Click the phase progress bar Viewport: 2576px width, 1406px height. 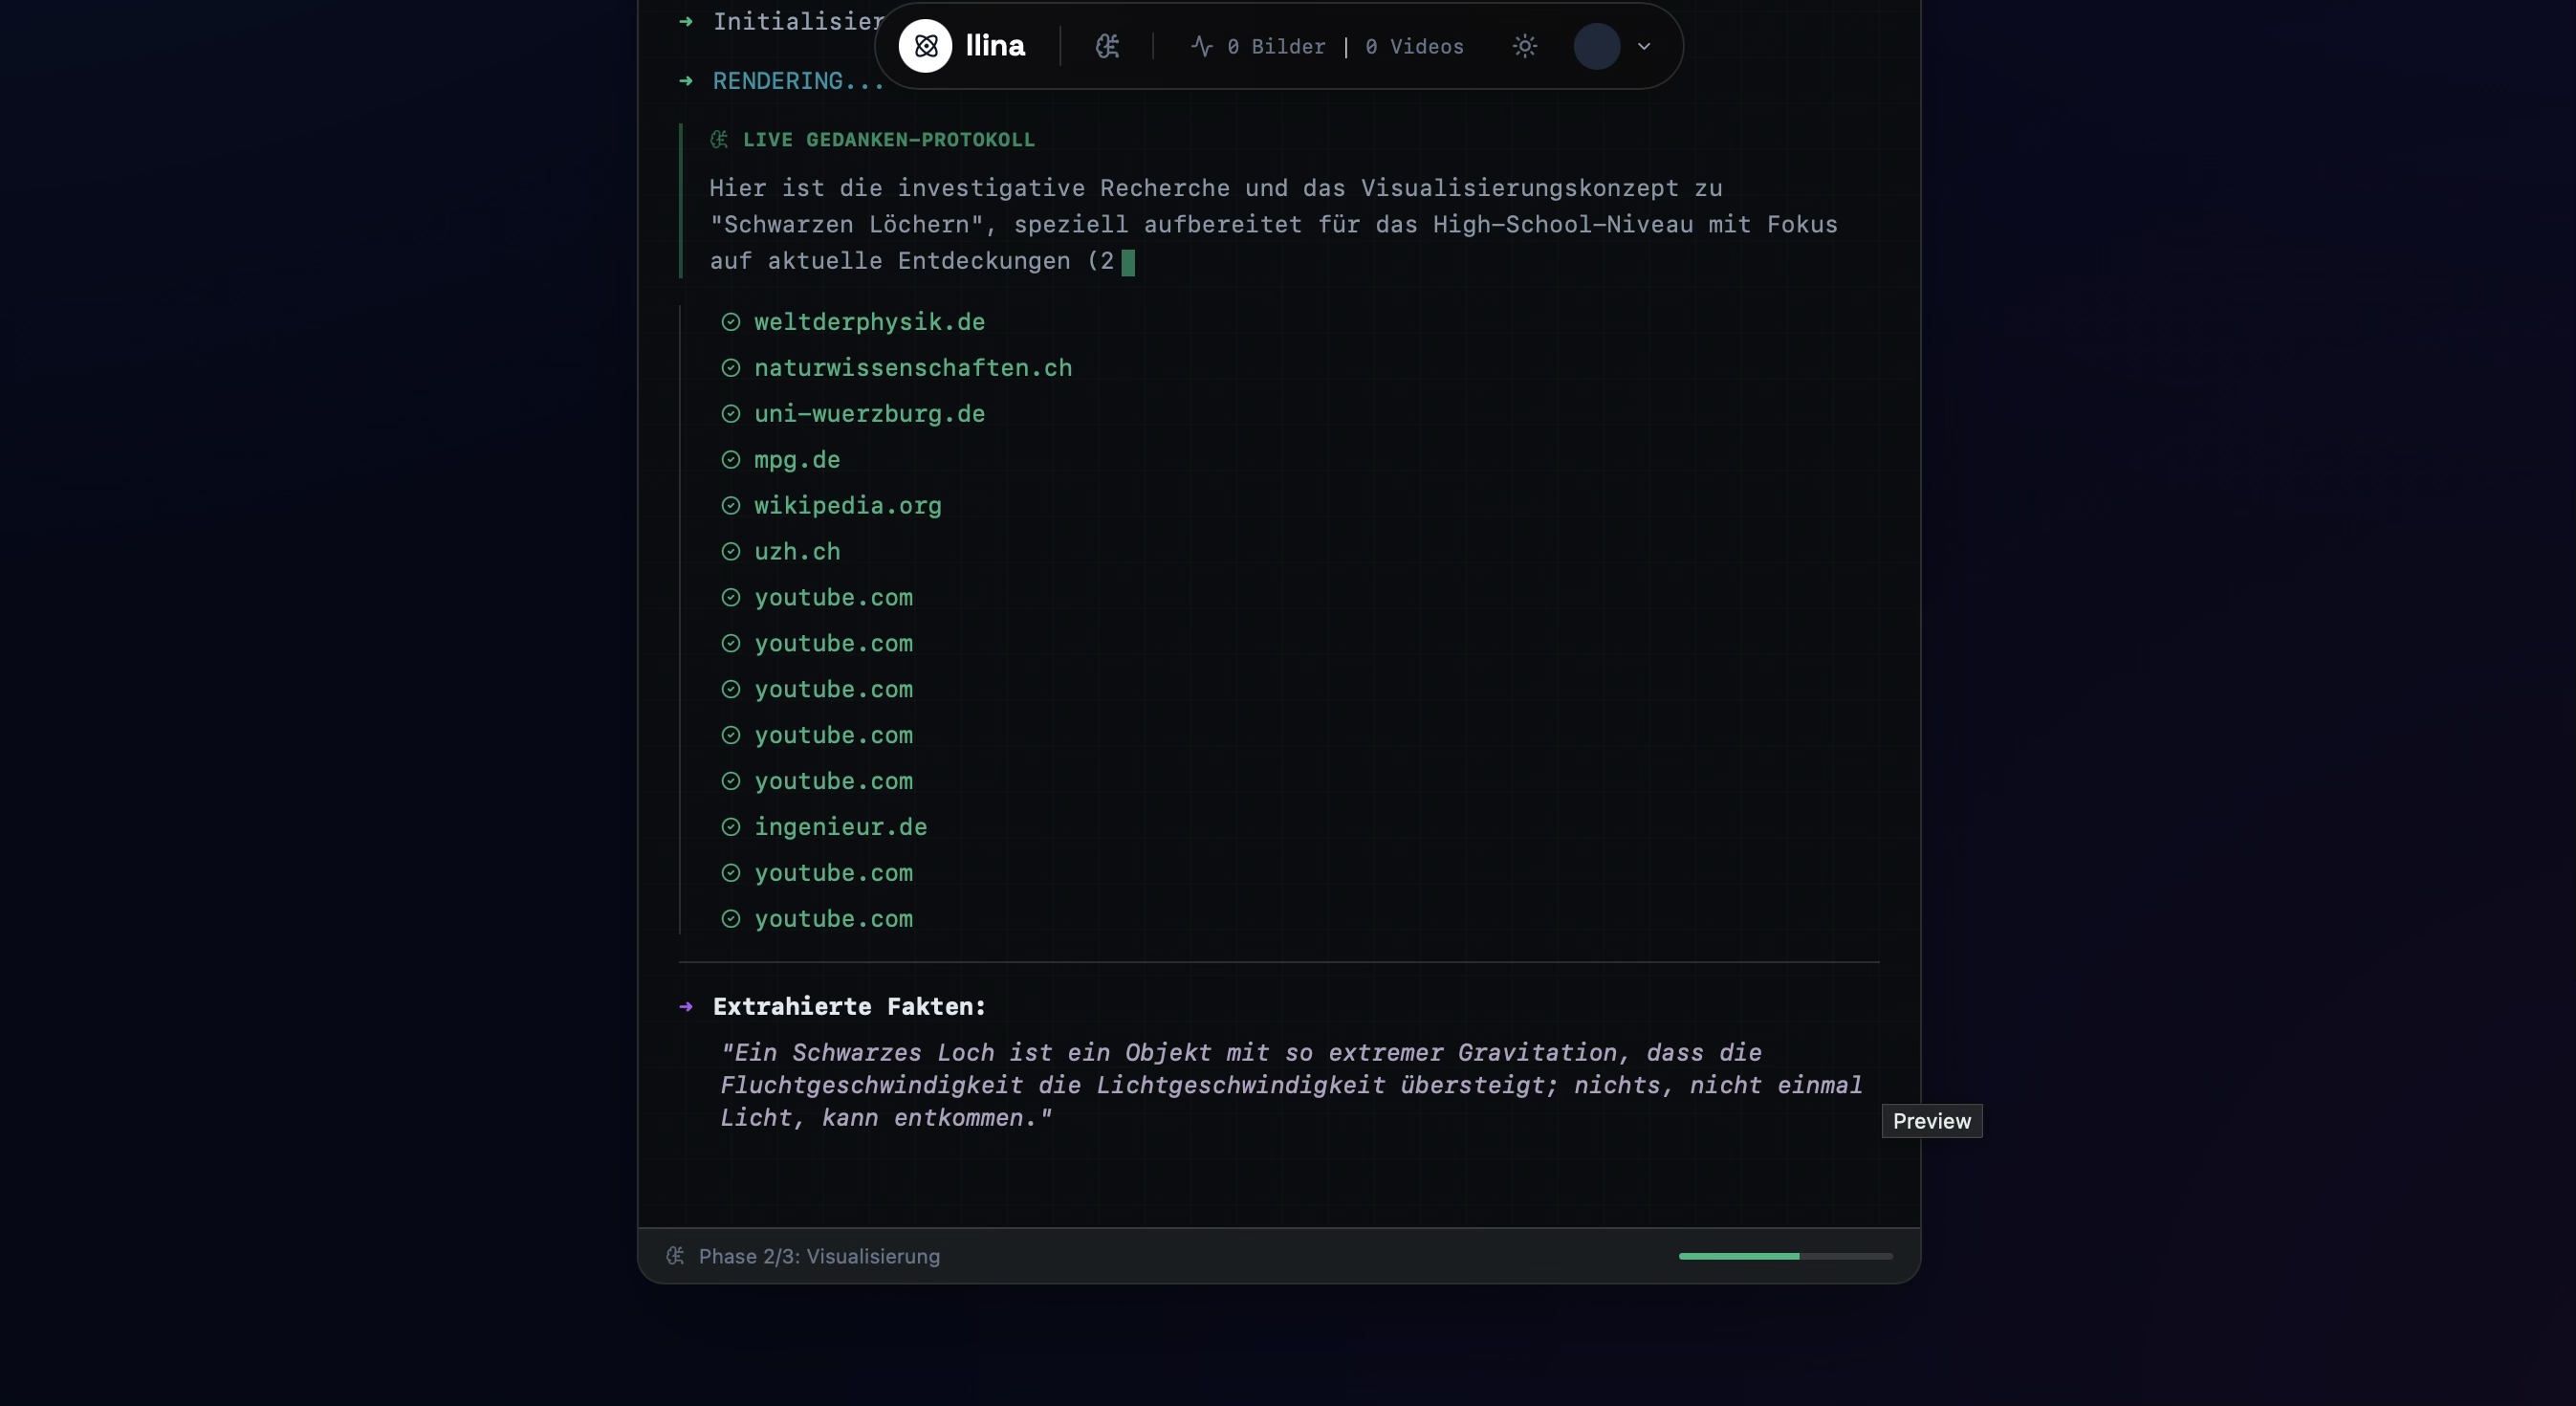1785,1256
